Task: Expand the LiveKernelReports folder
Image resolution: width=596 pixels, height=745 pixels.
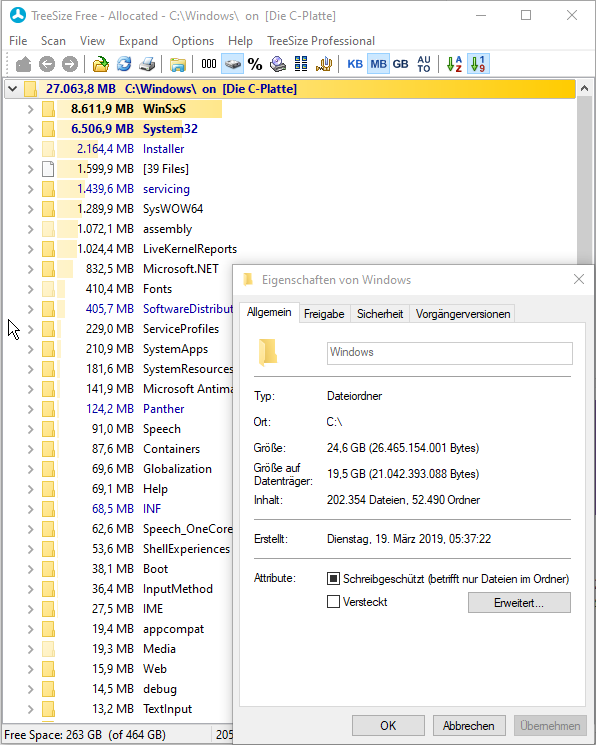Action: [30, 249]
